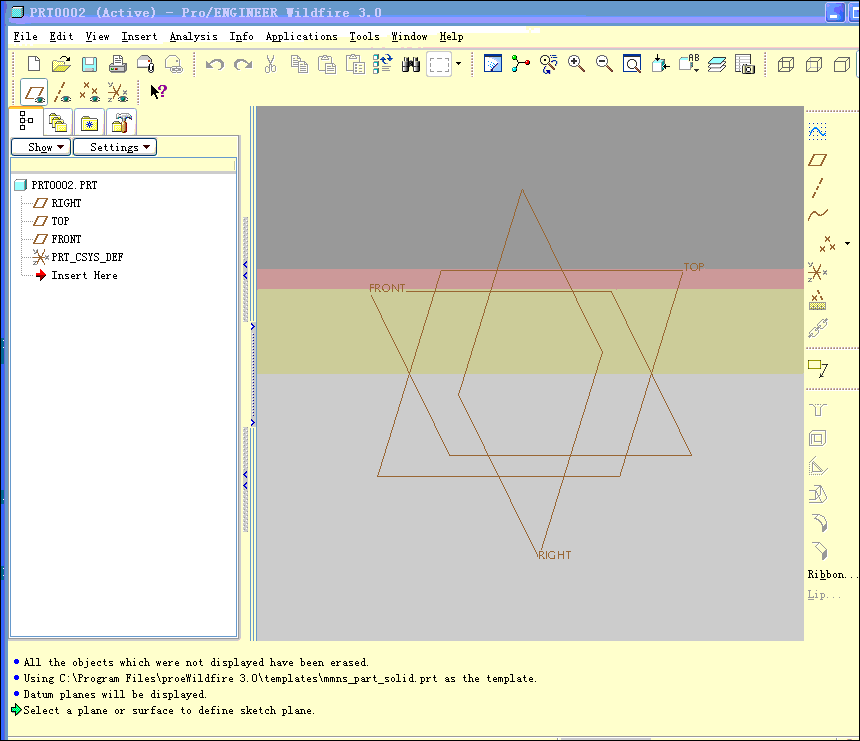Image resolution: width=860 pixels, height=741 pixels.
Task: Open orient mode icon
Action: coord(548,64)
